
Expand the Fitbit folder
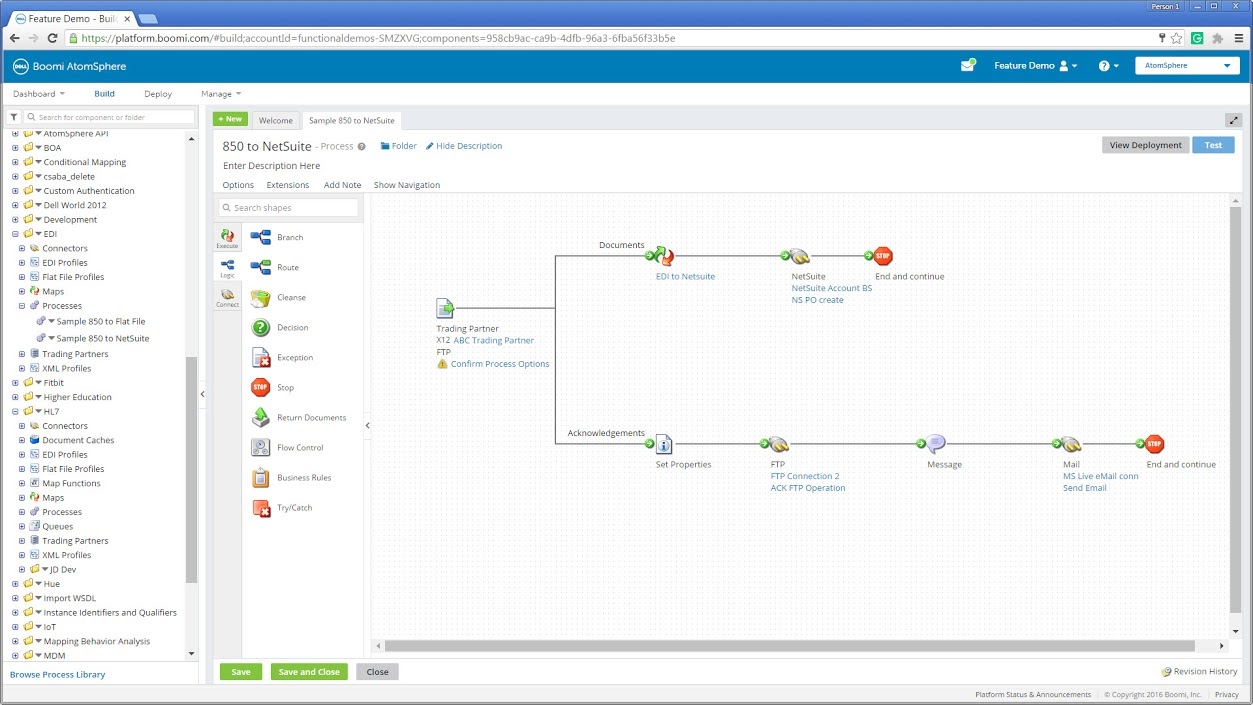click(15, 382)
